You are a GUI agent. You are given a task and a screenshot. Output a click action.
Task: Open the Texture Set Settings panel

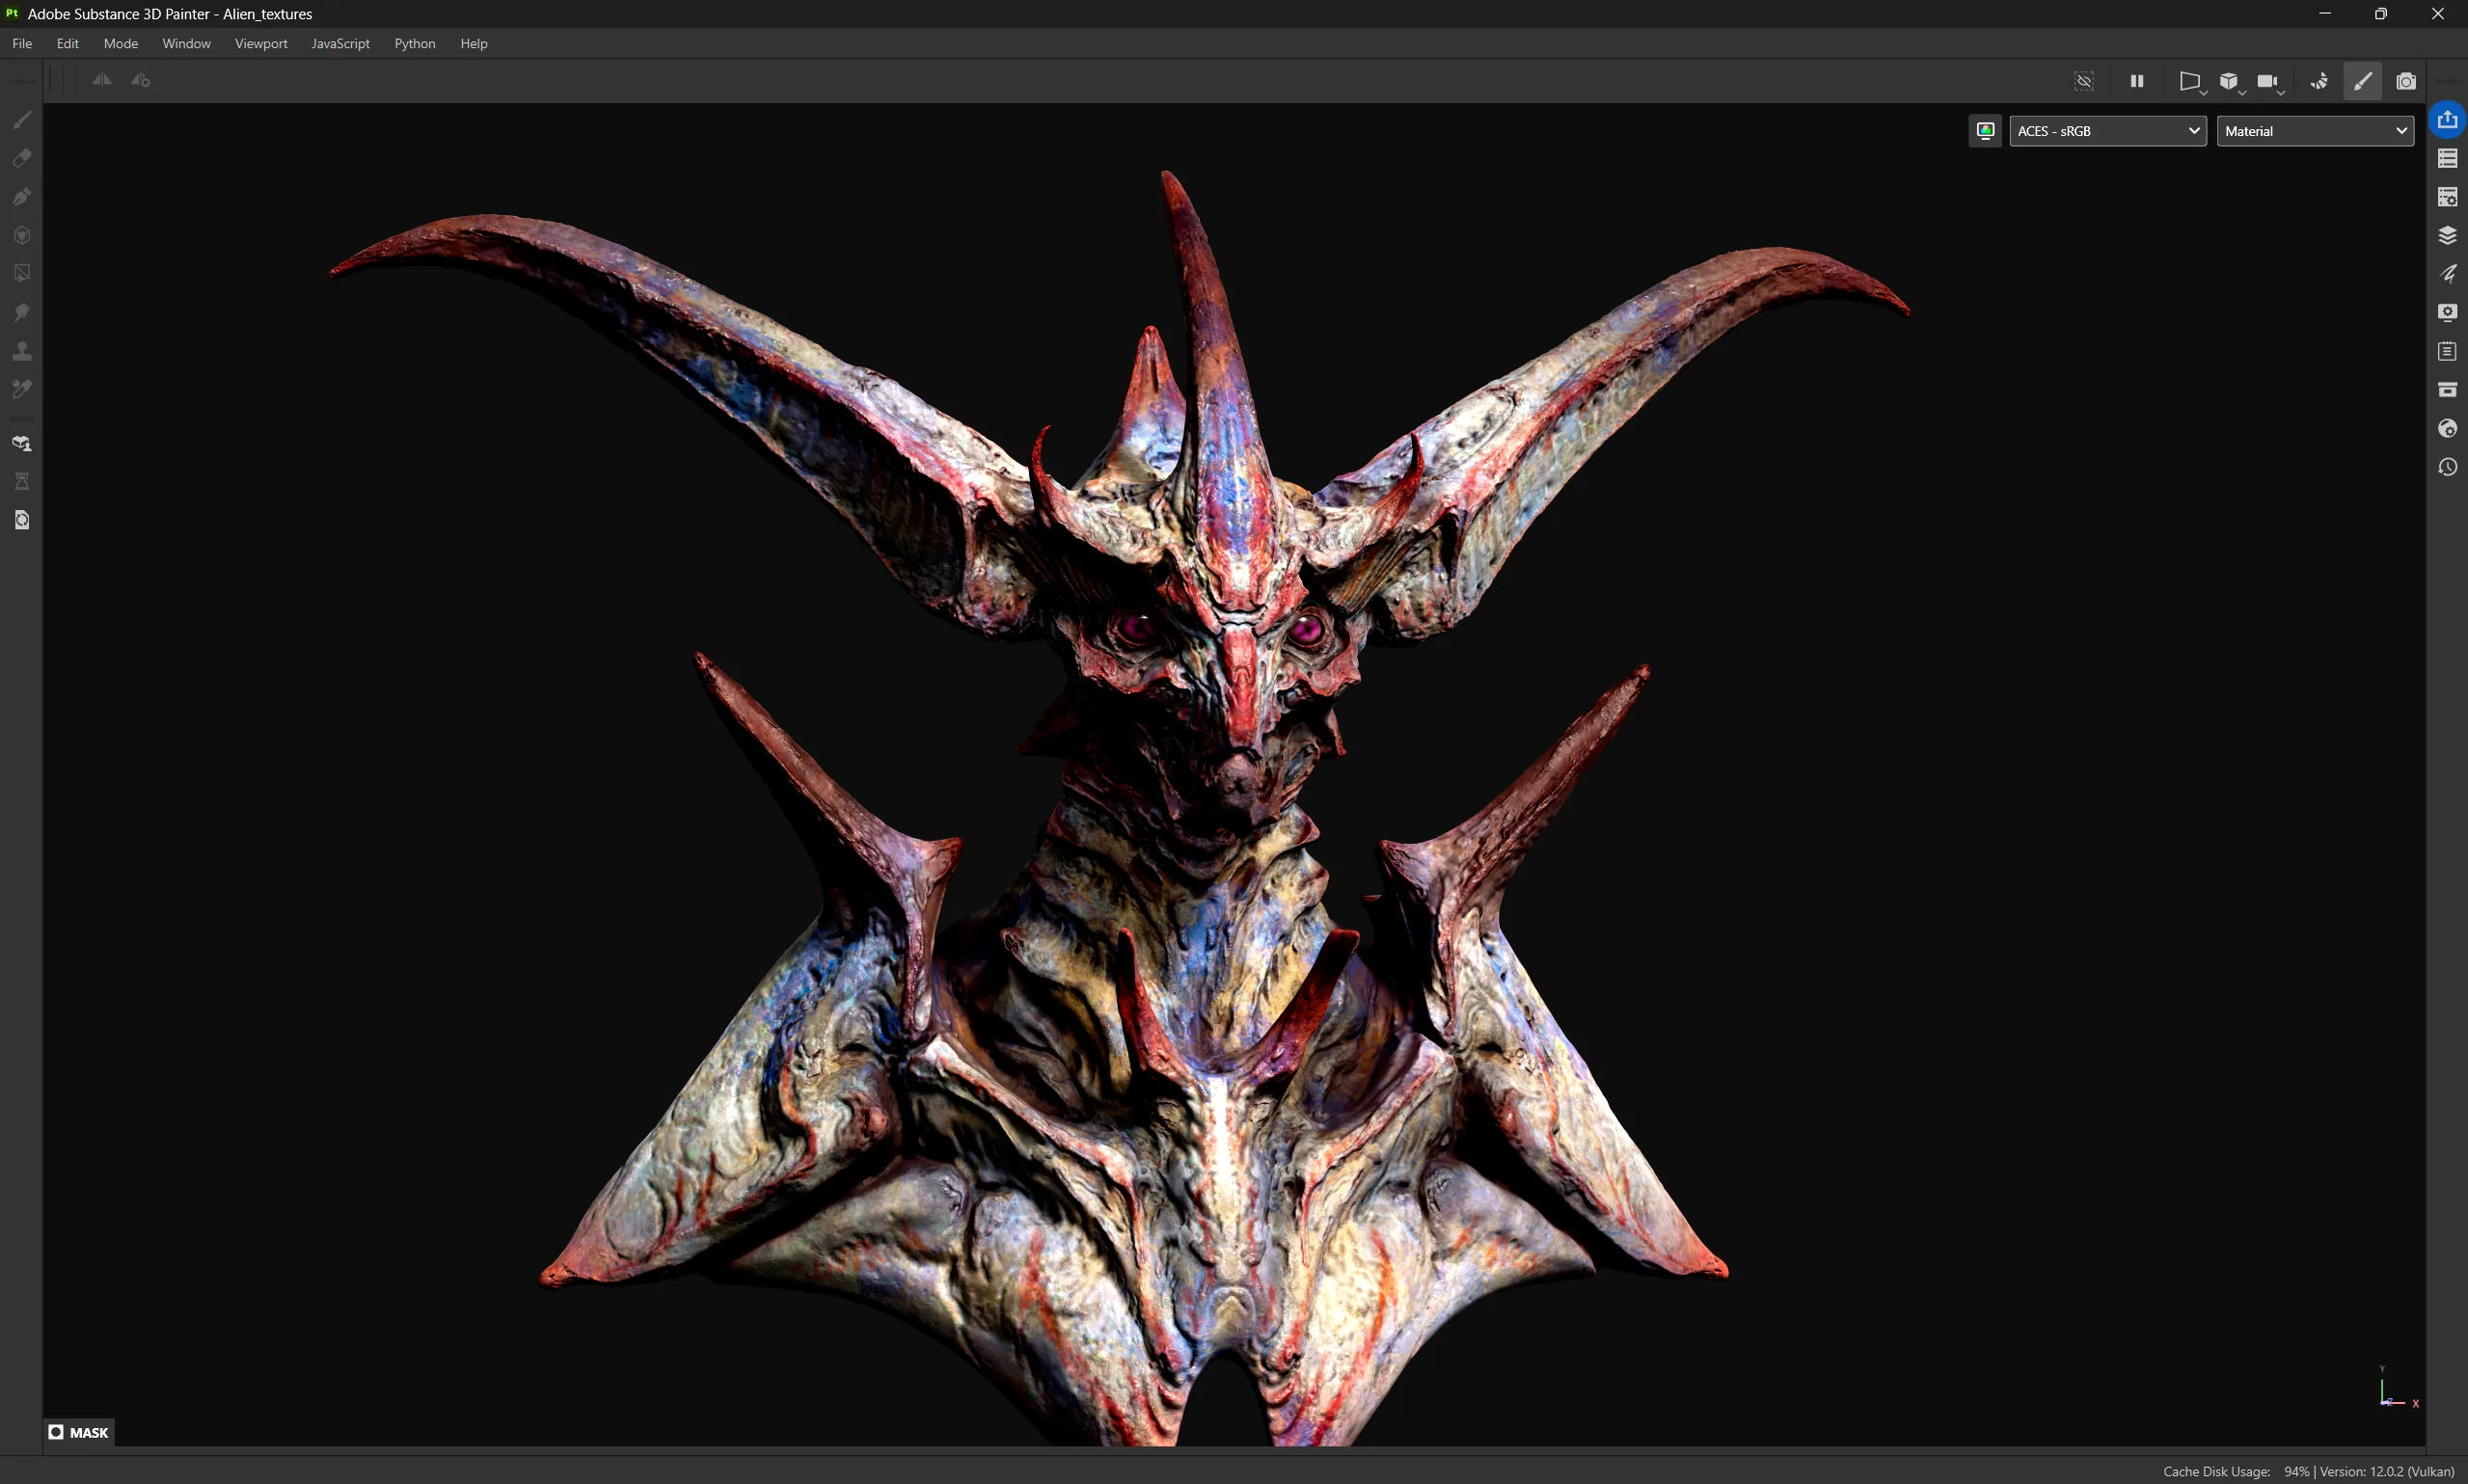point(2447,197)
